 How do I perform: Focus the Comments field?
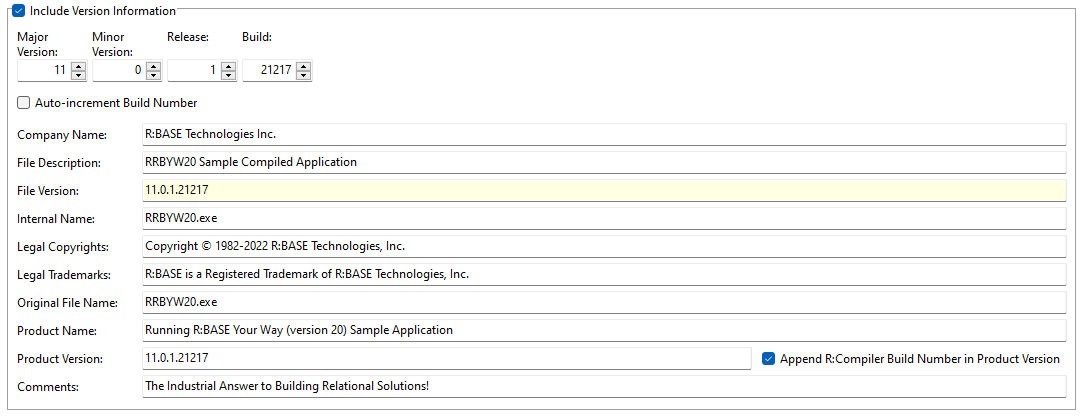[x=604, y=386]
